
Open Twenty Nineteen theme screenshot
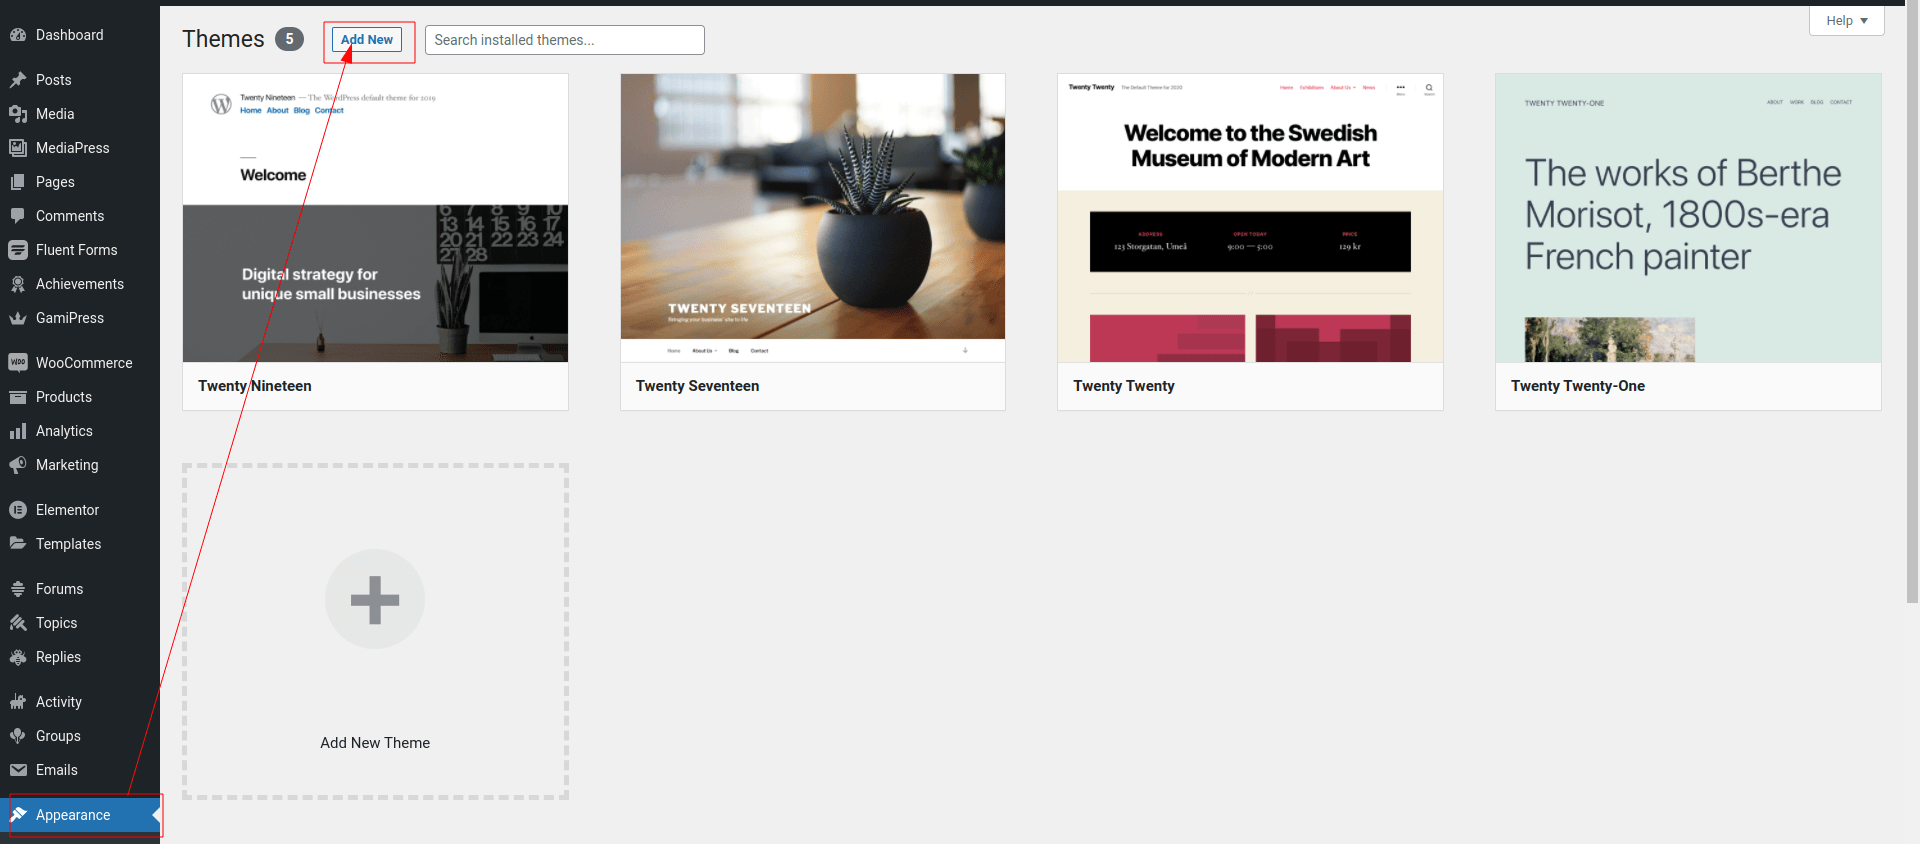pyautogui.click(x=375, y=218)
